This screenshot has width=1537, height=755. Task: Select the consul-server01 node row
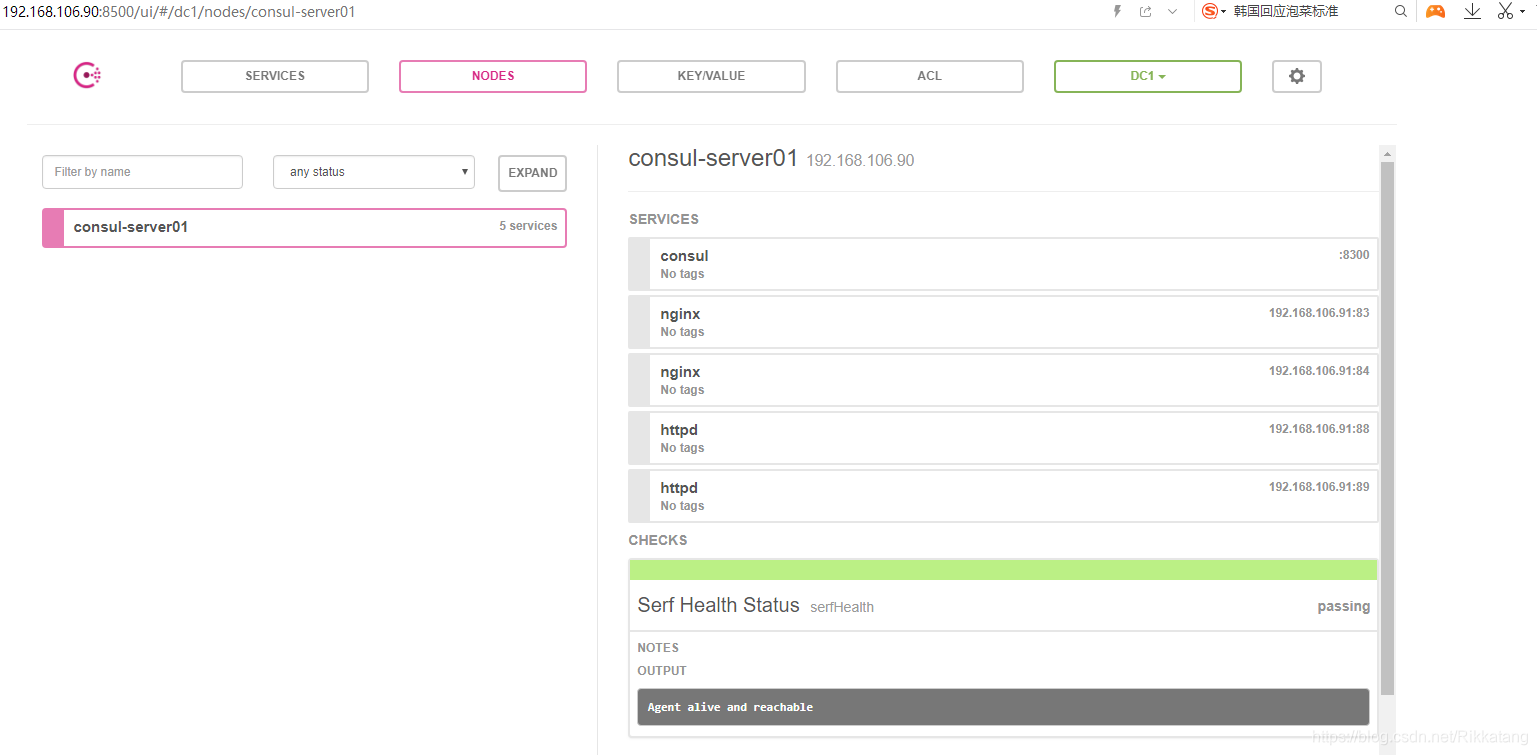tap(304, 227)
